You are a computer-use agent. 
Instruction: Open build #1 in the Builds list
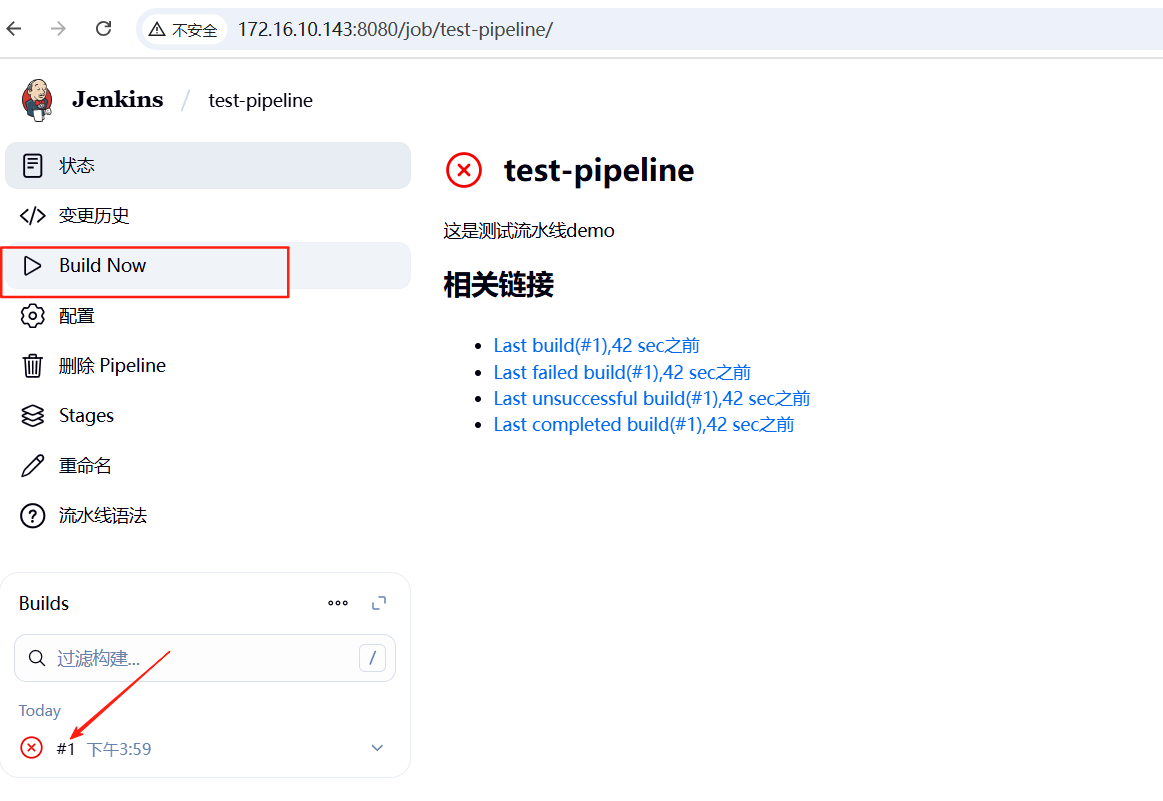point(66,749)
